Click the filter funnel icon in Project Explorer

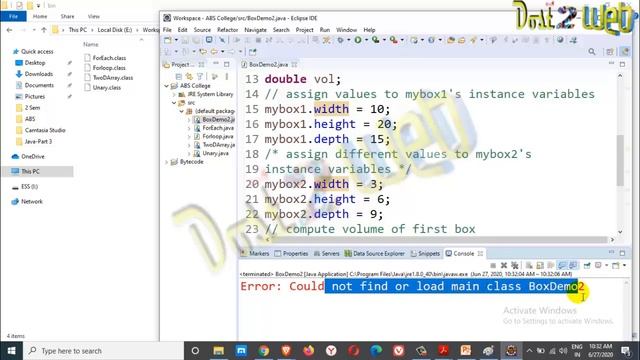[200, 76]
